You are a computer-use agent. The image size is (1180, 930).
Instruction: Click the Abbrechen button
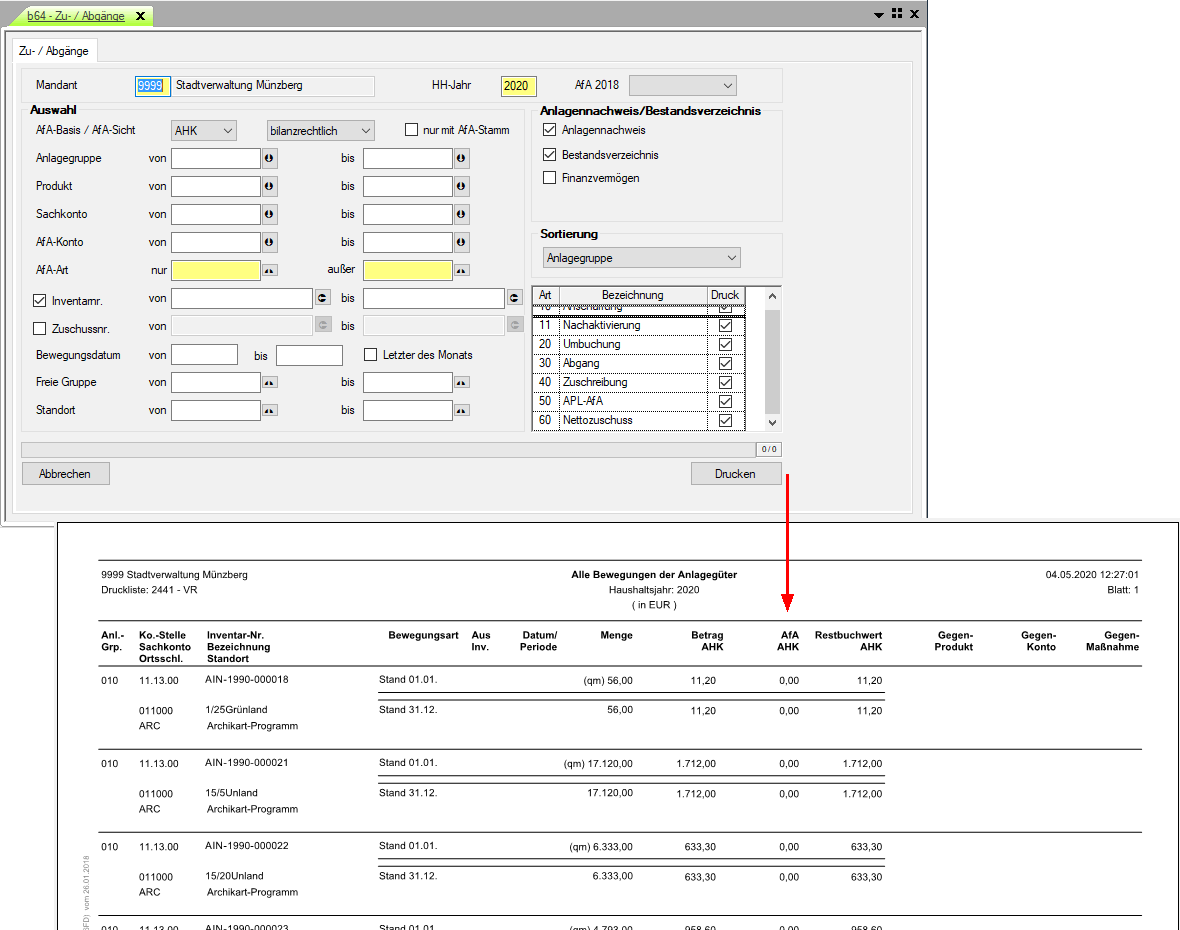point(65,474)
